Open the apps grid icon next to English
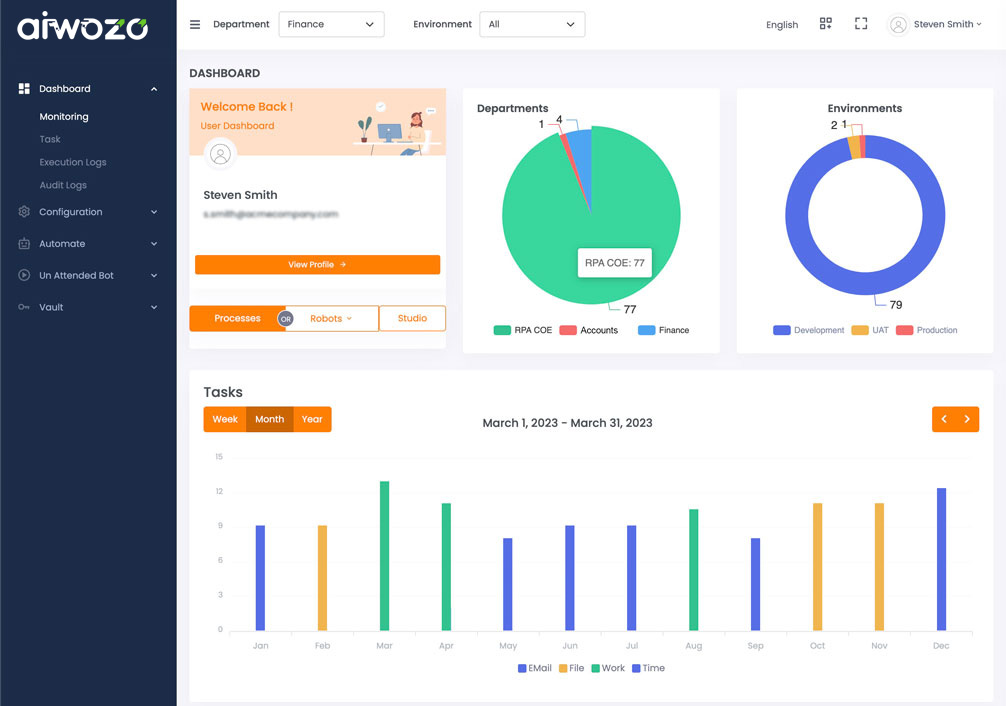 point(825,24)
